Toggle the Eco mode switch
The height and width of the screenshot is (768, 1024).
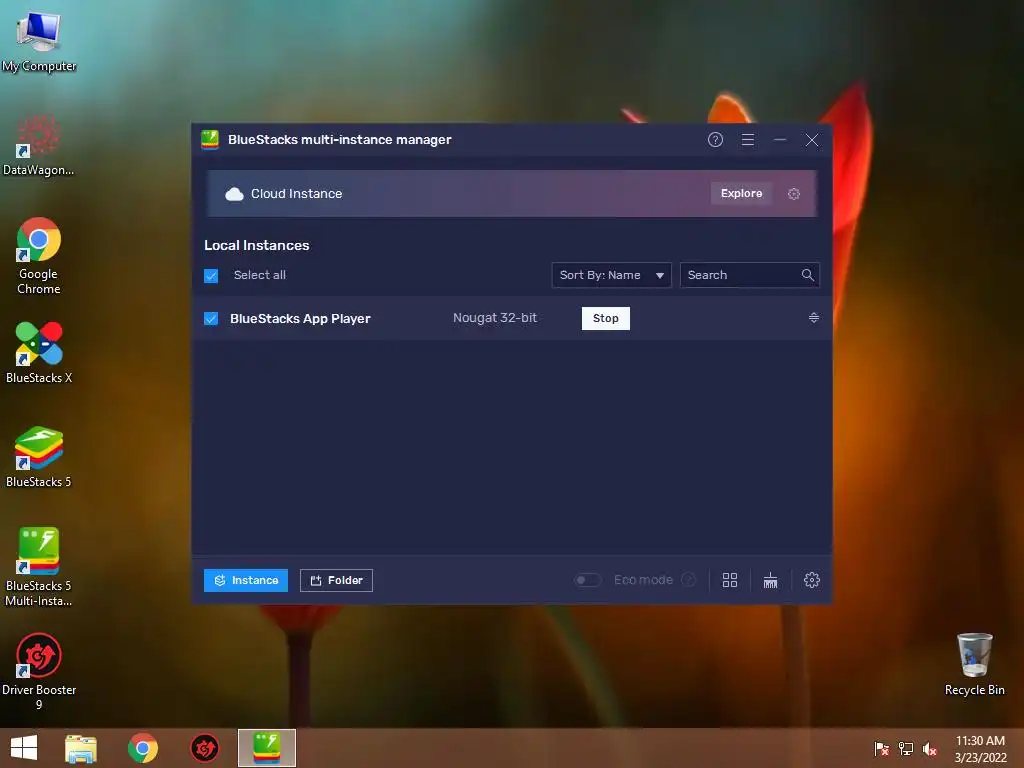pyautogui.click(x=587, y=580)
